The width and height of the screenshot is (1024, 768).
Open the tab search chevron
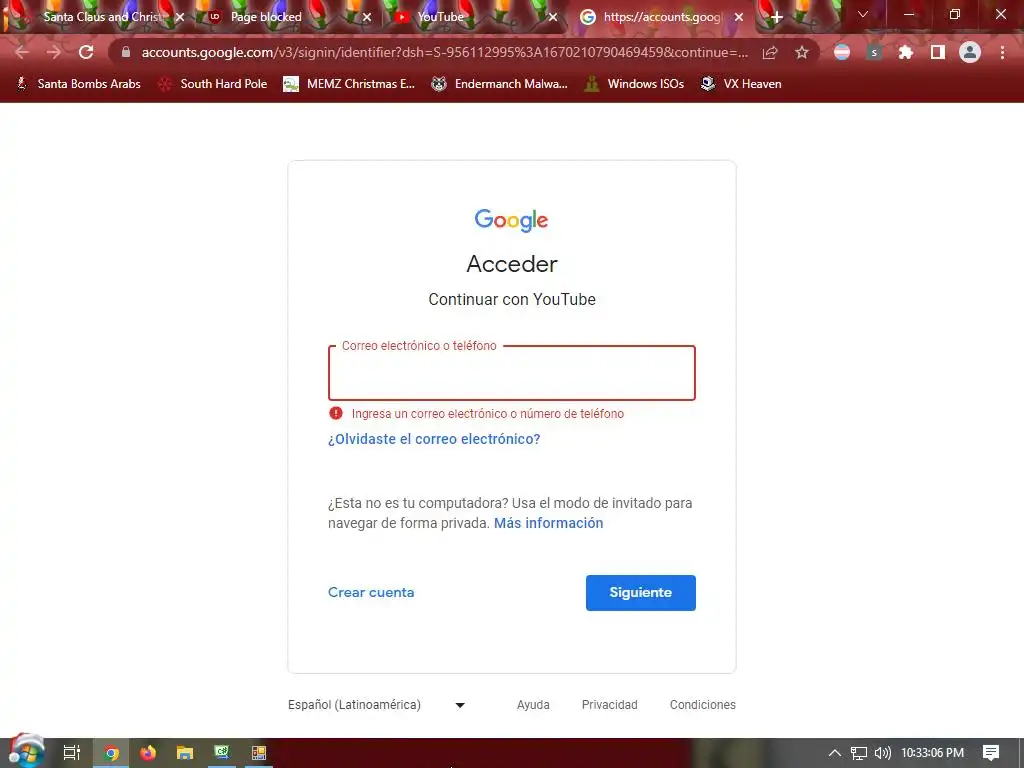(863, 14)
